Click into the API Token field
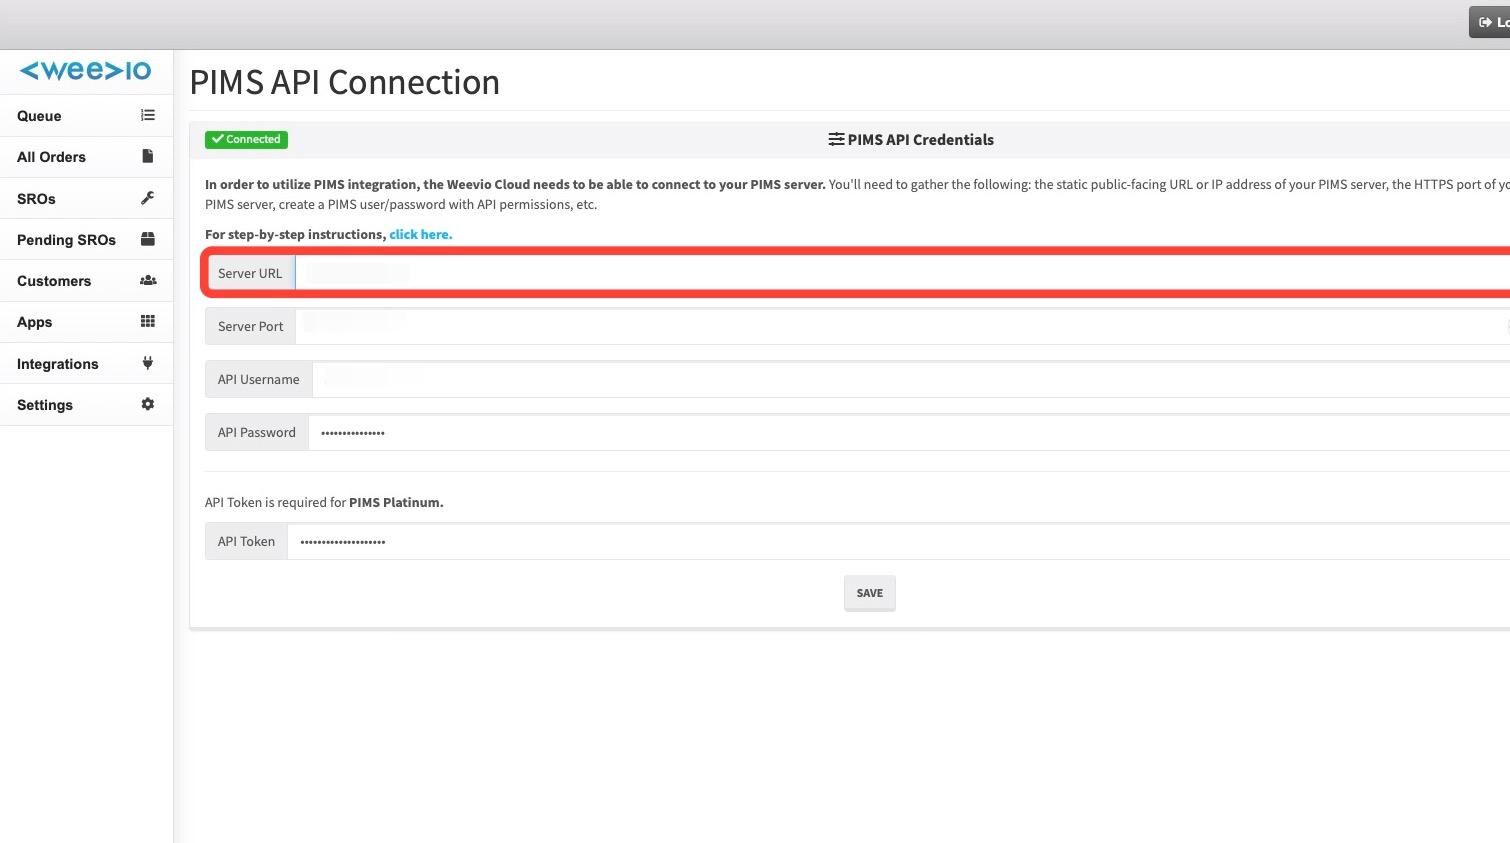The width and height of the screenshot is (1510, 843). pos(898,541)
